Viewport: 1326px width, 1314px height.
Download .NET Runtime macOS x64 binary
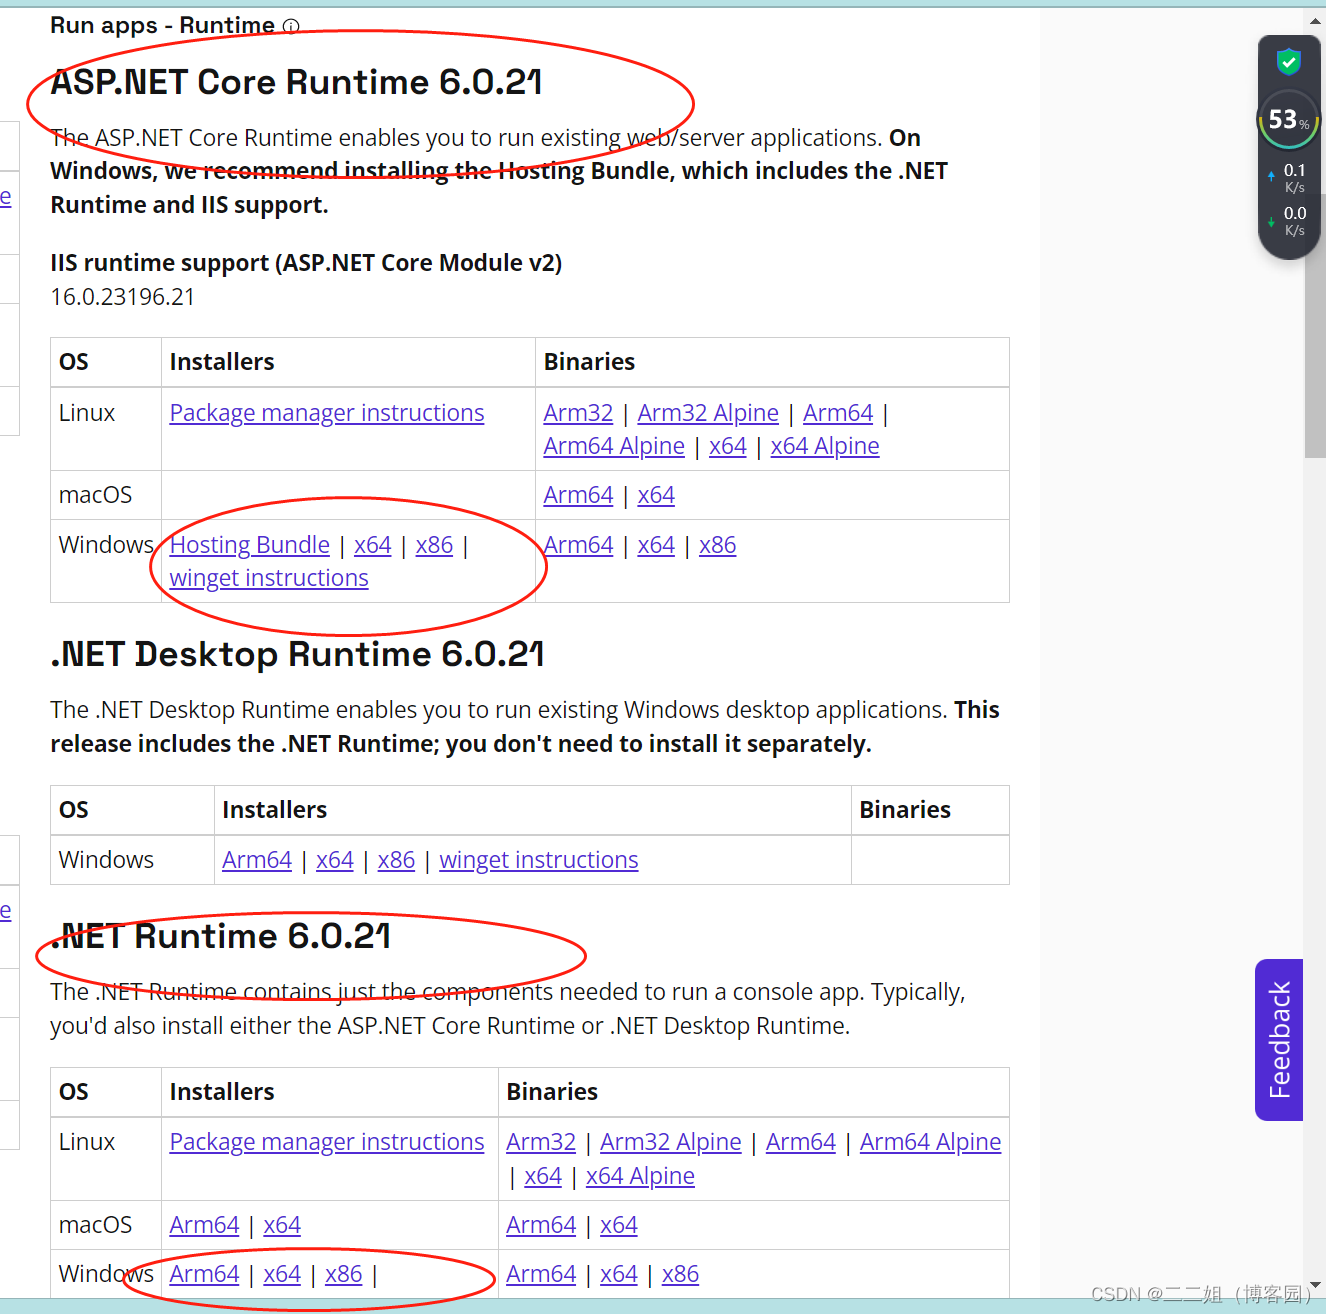(619, 1225)
